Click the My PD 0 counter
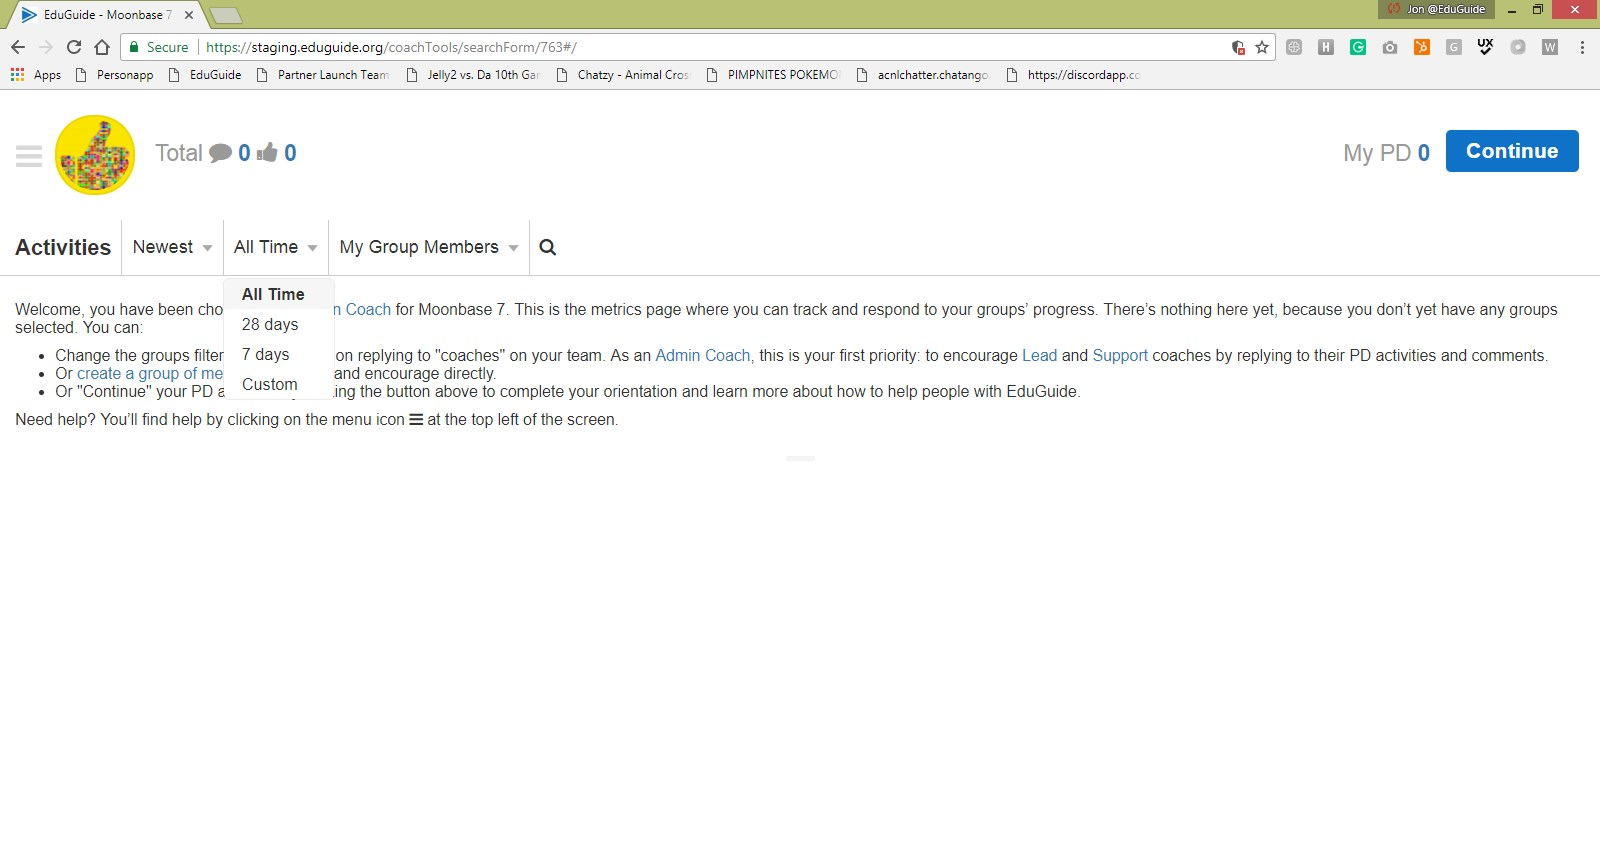Image resolution: width=1600 pixels, height=860 pixels. (x=1386, y=153)
